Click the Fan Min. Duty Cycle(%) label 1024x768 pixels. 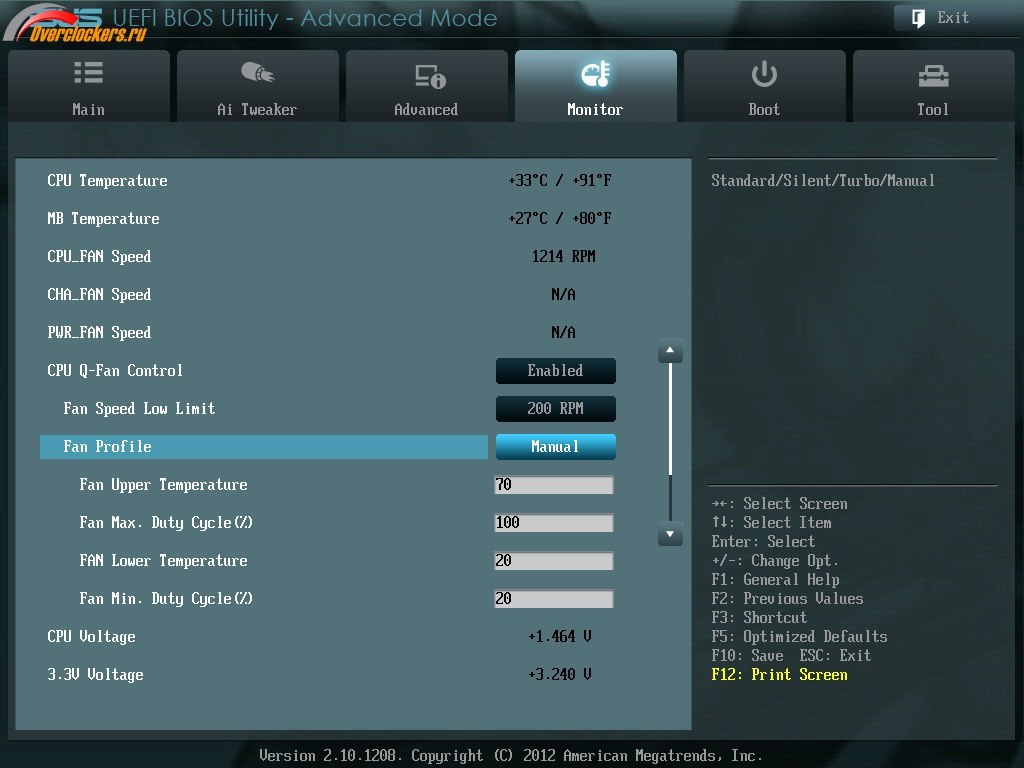pyautogui.click(x=166, y=599)
